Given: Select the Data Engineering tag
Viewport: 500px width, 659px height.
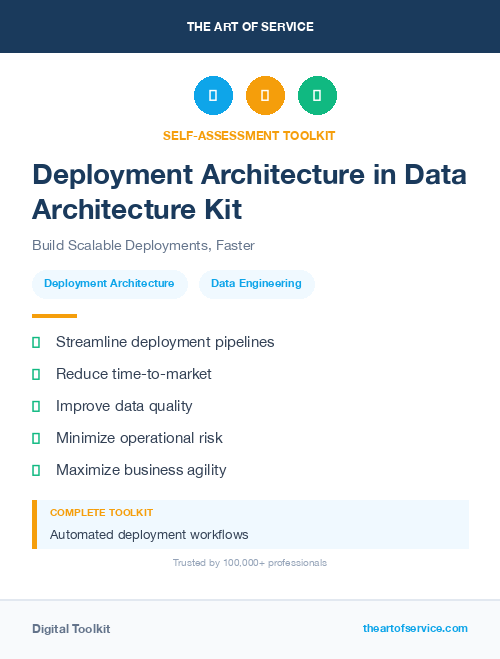Looking at the screenshot, I should pos(256,284).
